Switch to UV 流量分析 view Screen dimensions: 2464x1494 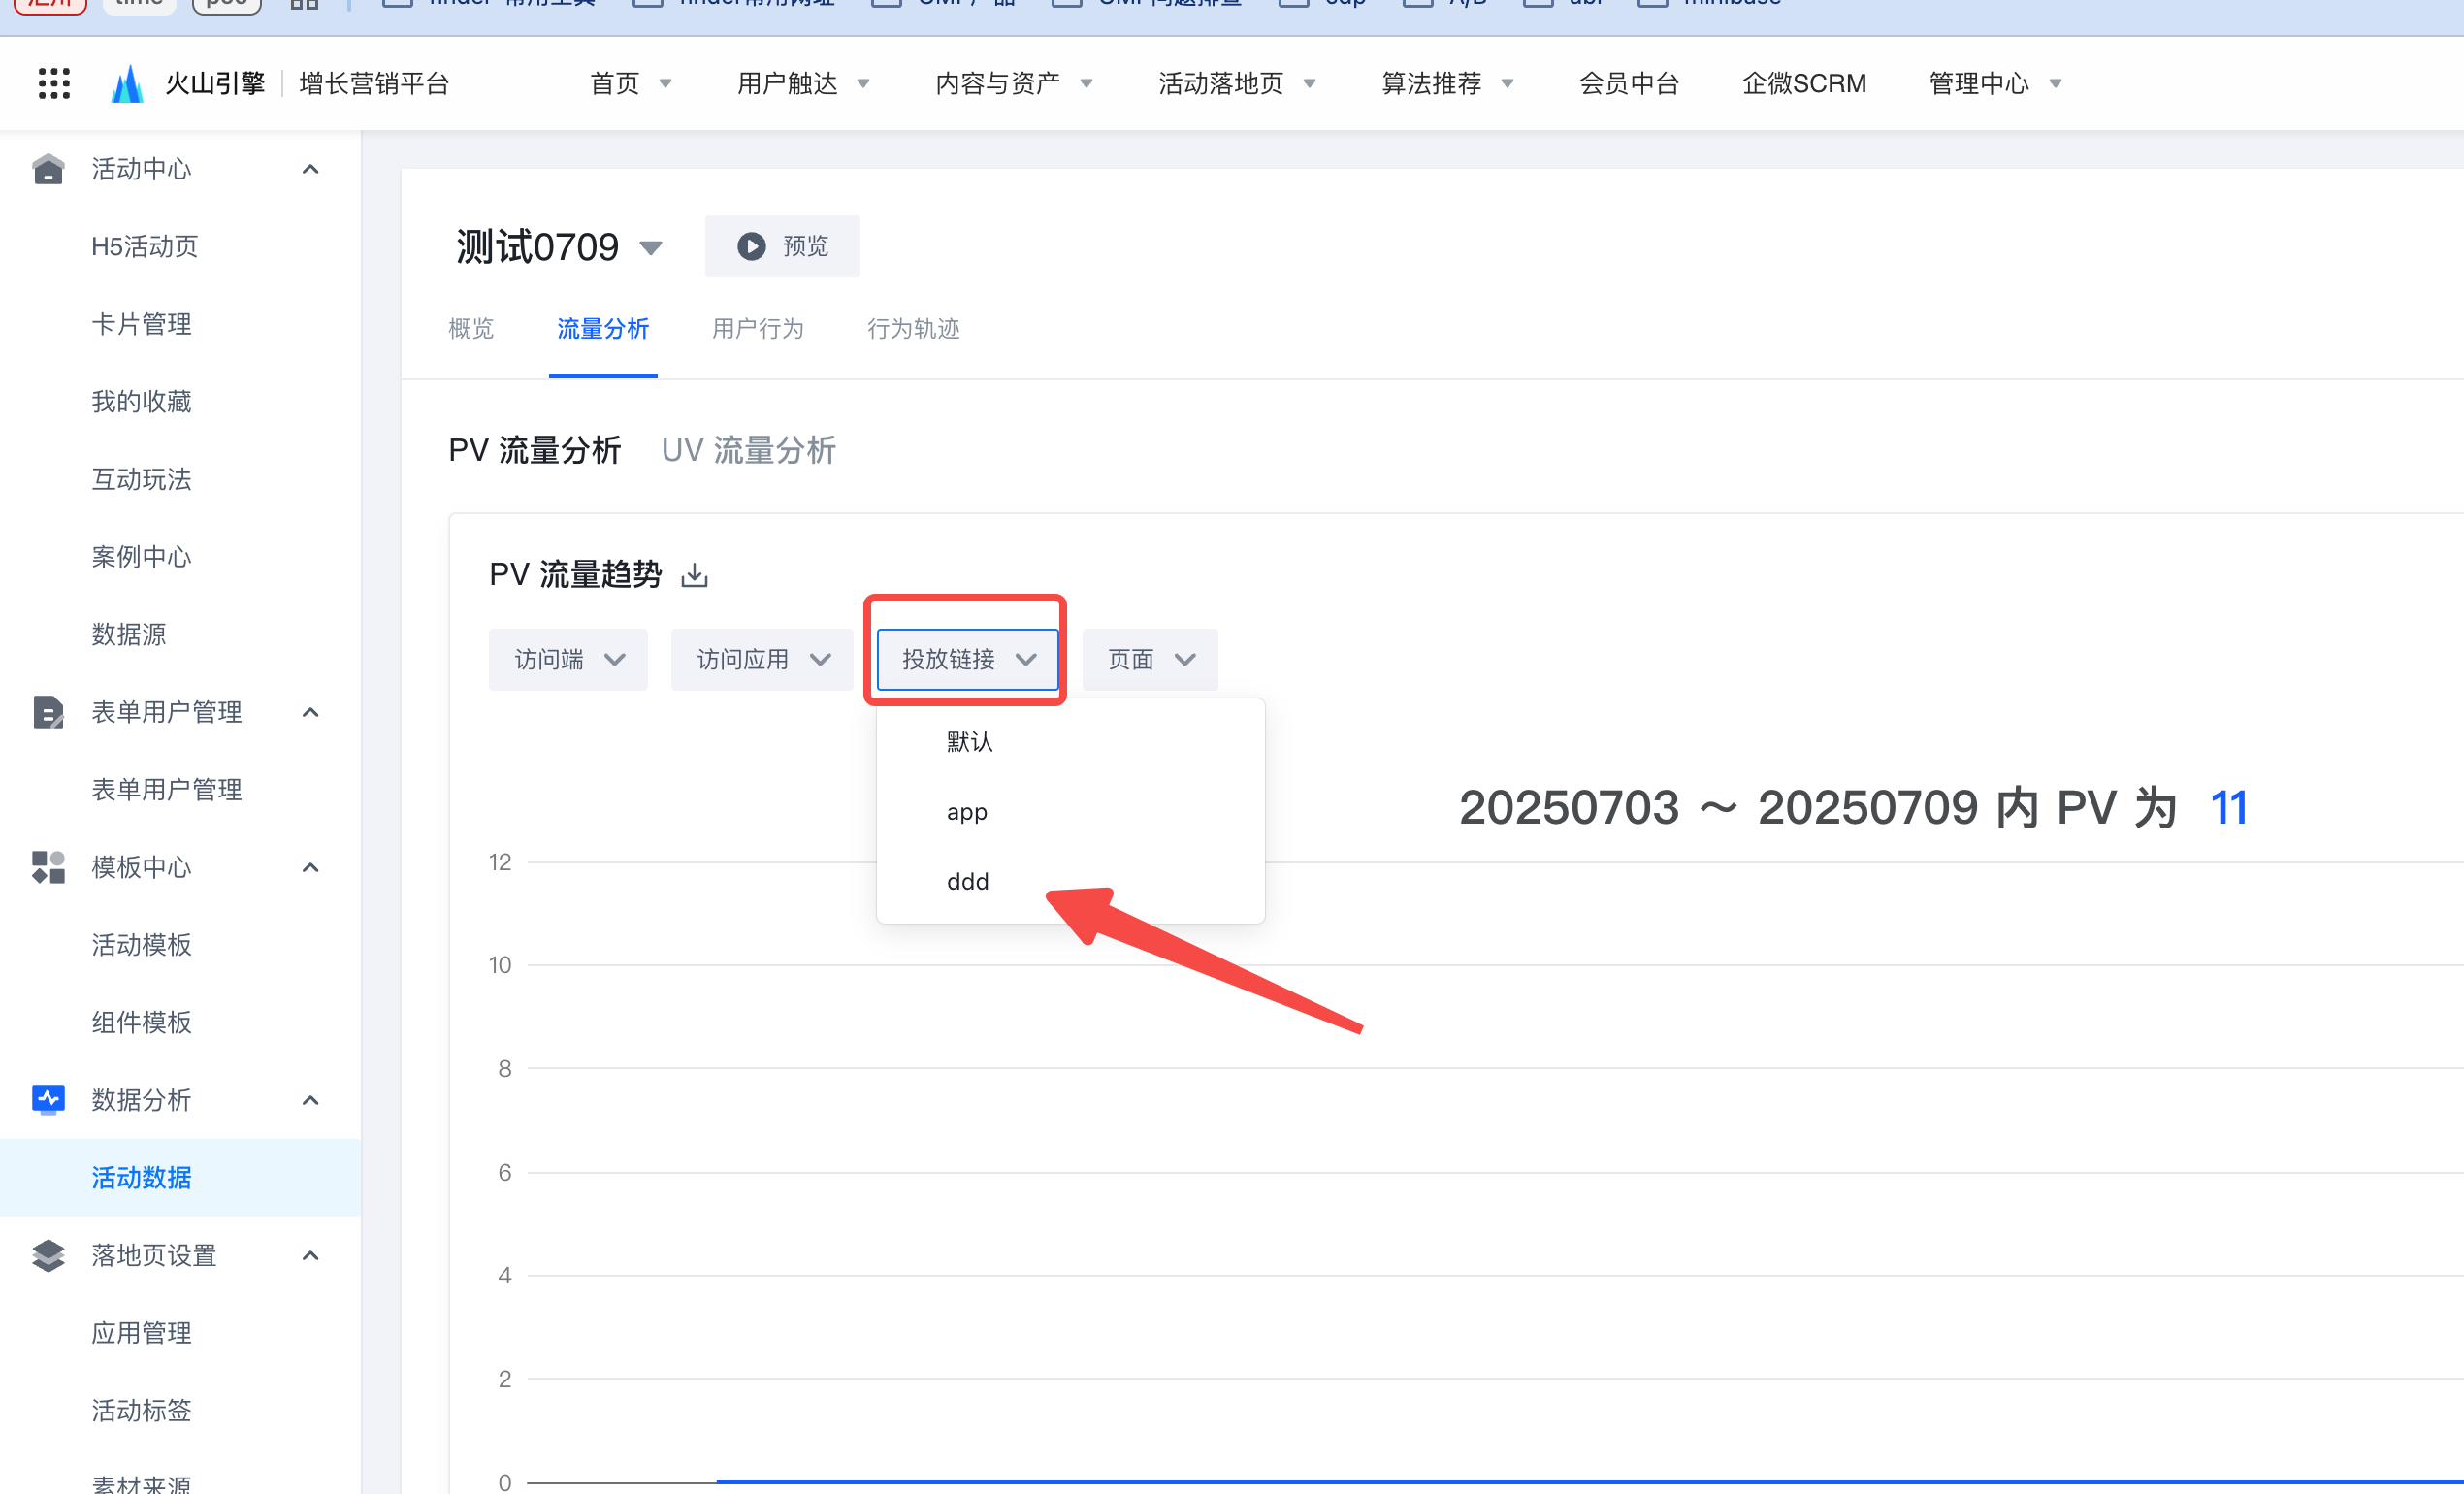748,450
